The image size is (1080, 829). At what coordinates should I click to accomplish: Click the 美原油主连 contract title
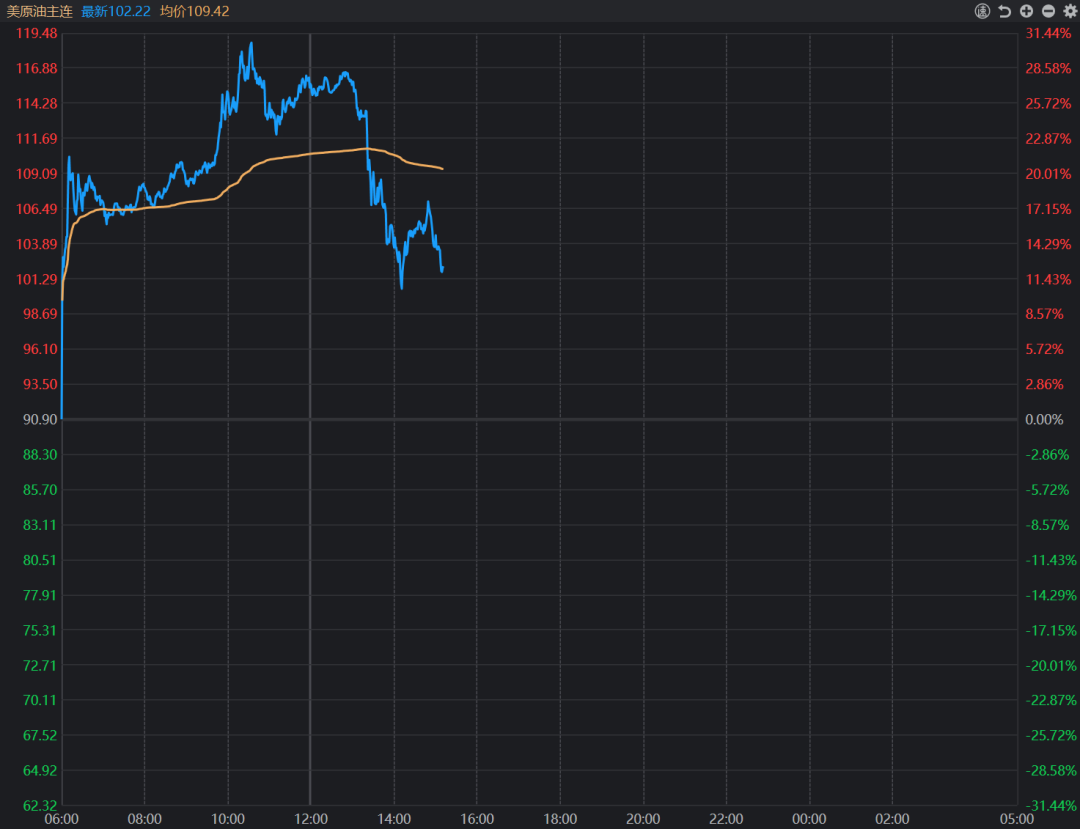pos(39,12)
